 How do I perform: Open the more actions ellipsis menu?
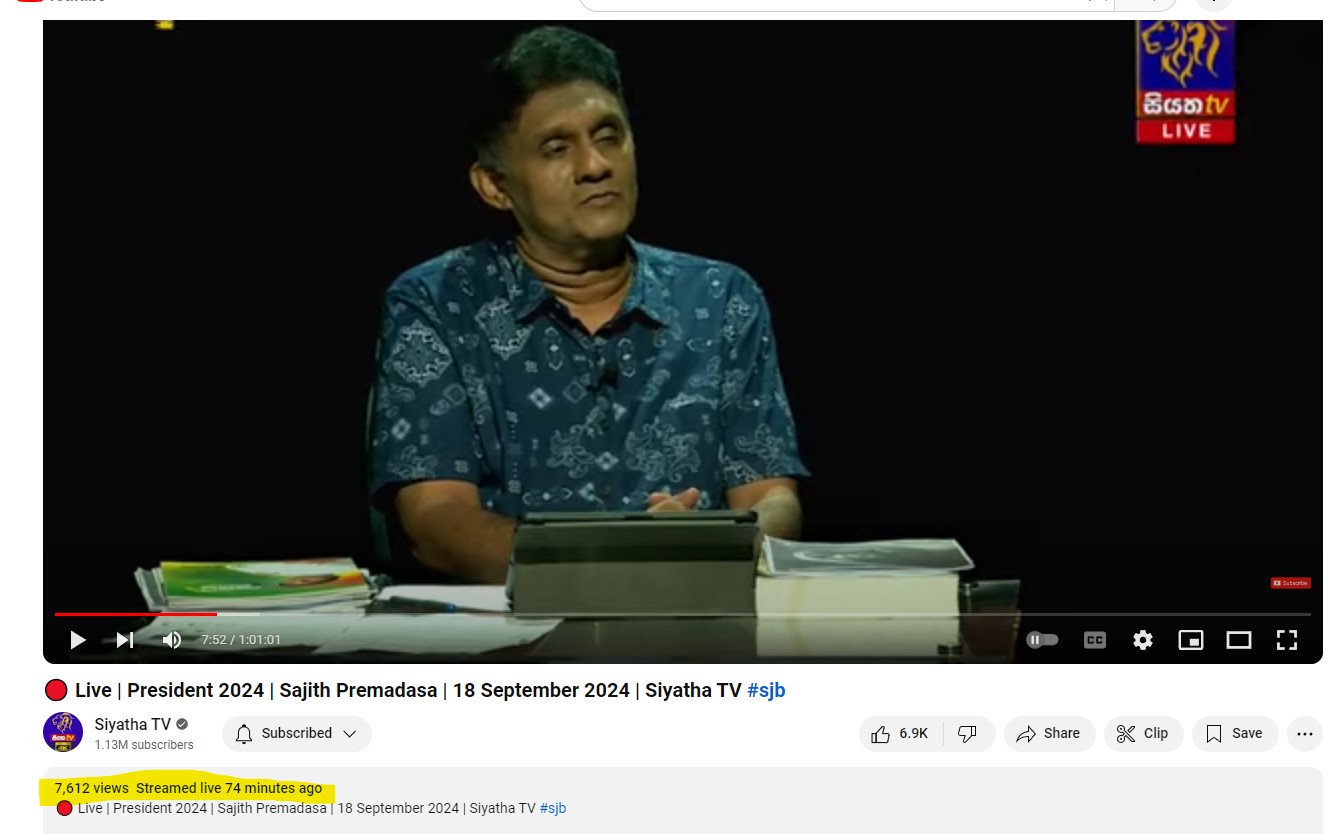[x=1304, y=733]
